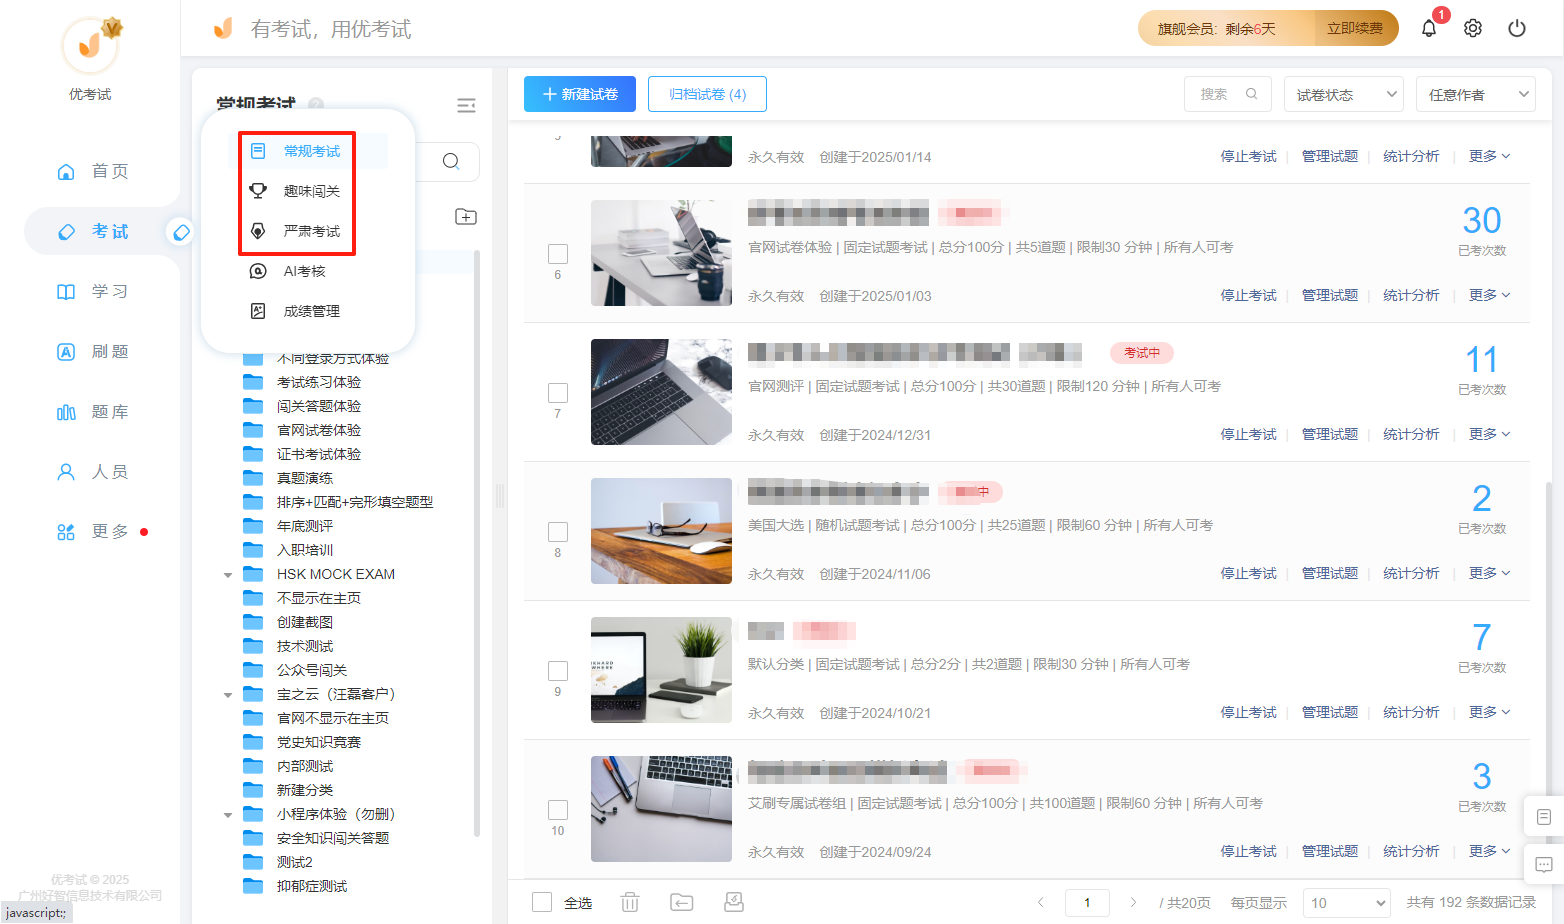Click the page number input field
The width and height of the screenshot is (1564, 924).
point(1087,902)
